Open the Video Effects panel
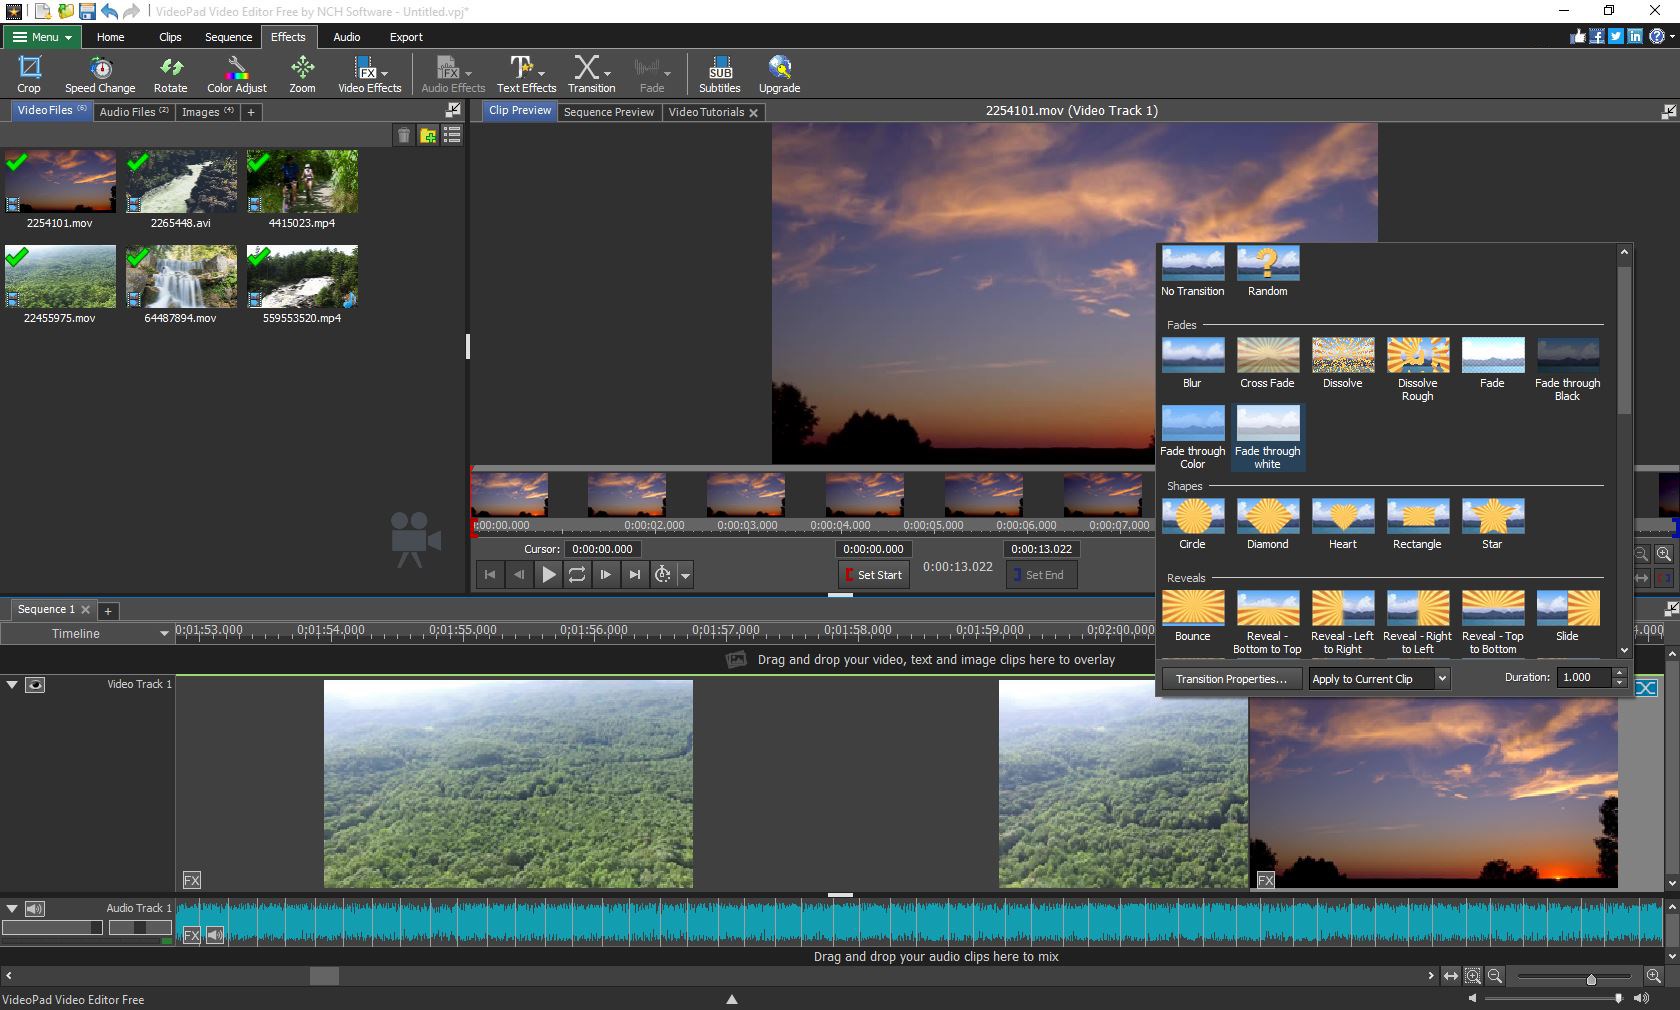 (x=366, y=73)
